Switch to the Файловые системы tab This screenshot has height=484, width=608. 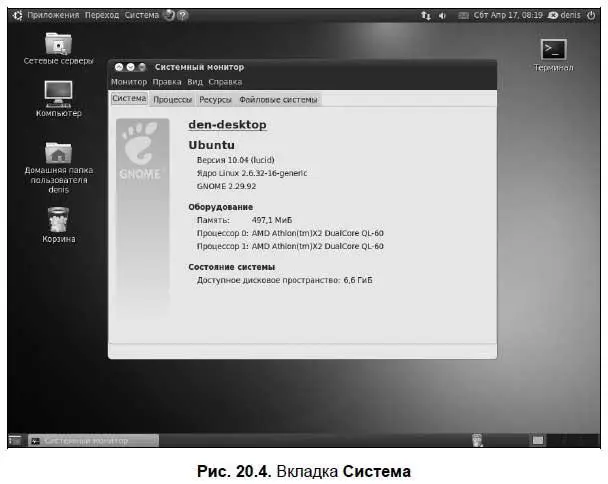point(278,100)
